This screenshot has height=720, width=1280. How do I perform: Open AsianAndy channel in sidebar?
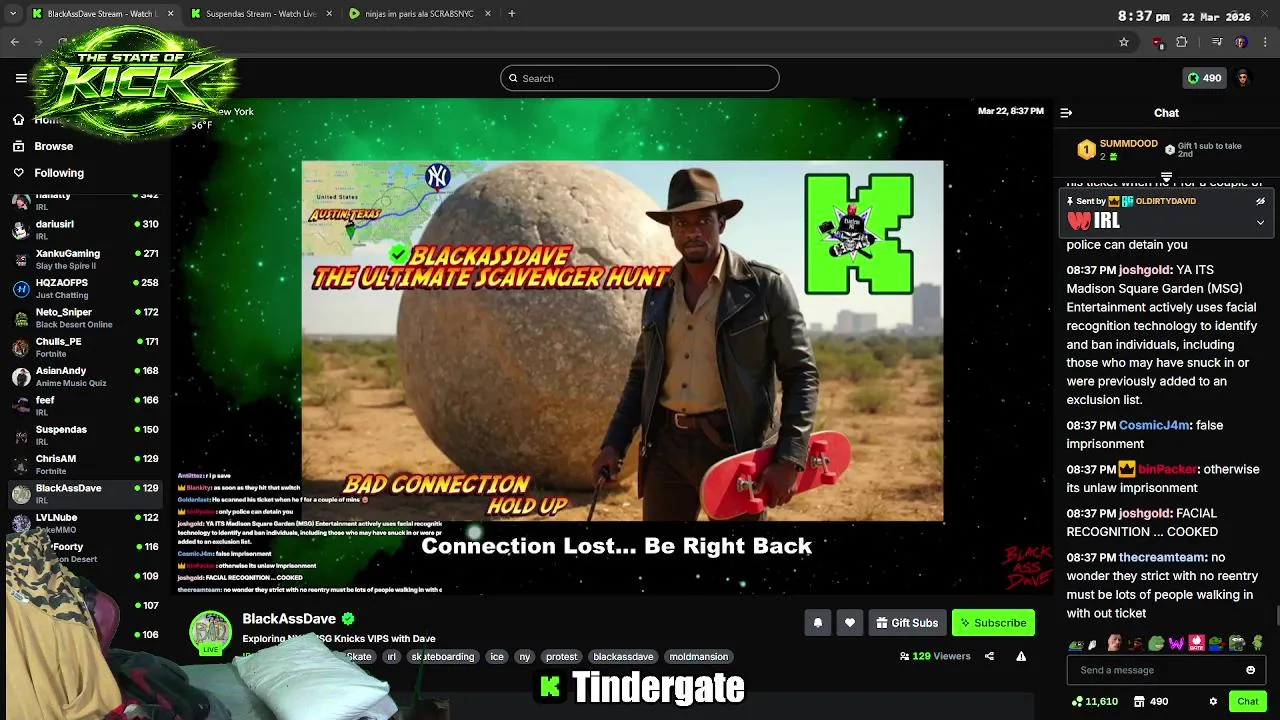(x=85, y=376)
